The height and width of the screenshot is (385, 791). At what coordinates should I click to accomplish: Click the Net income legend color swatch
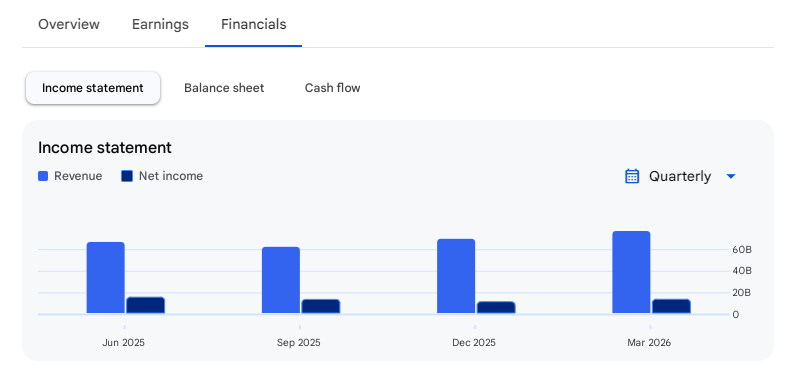[127, 176]
